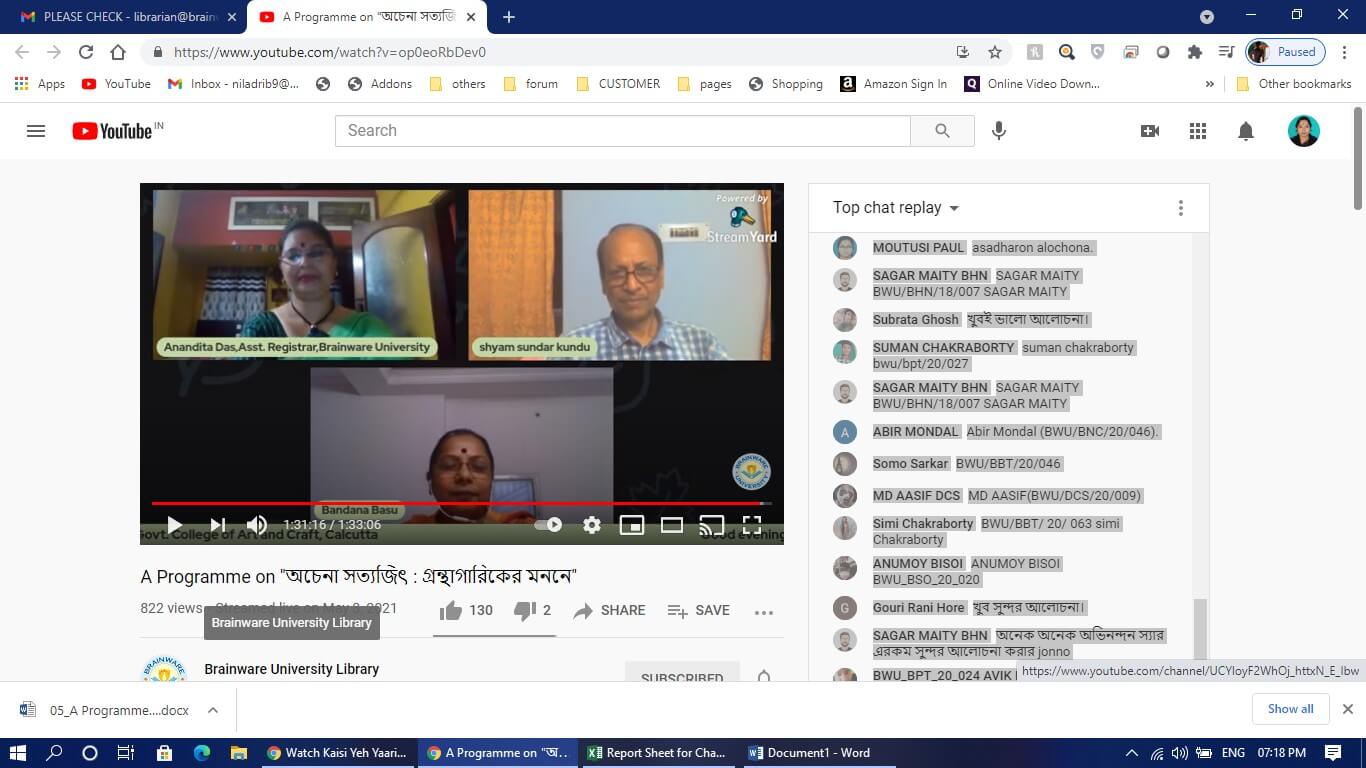
Task: Open video player settings gear
Action: click(592, 525)
